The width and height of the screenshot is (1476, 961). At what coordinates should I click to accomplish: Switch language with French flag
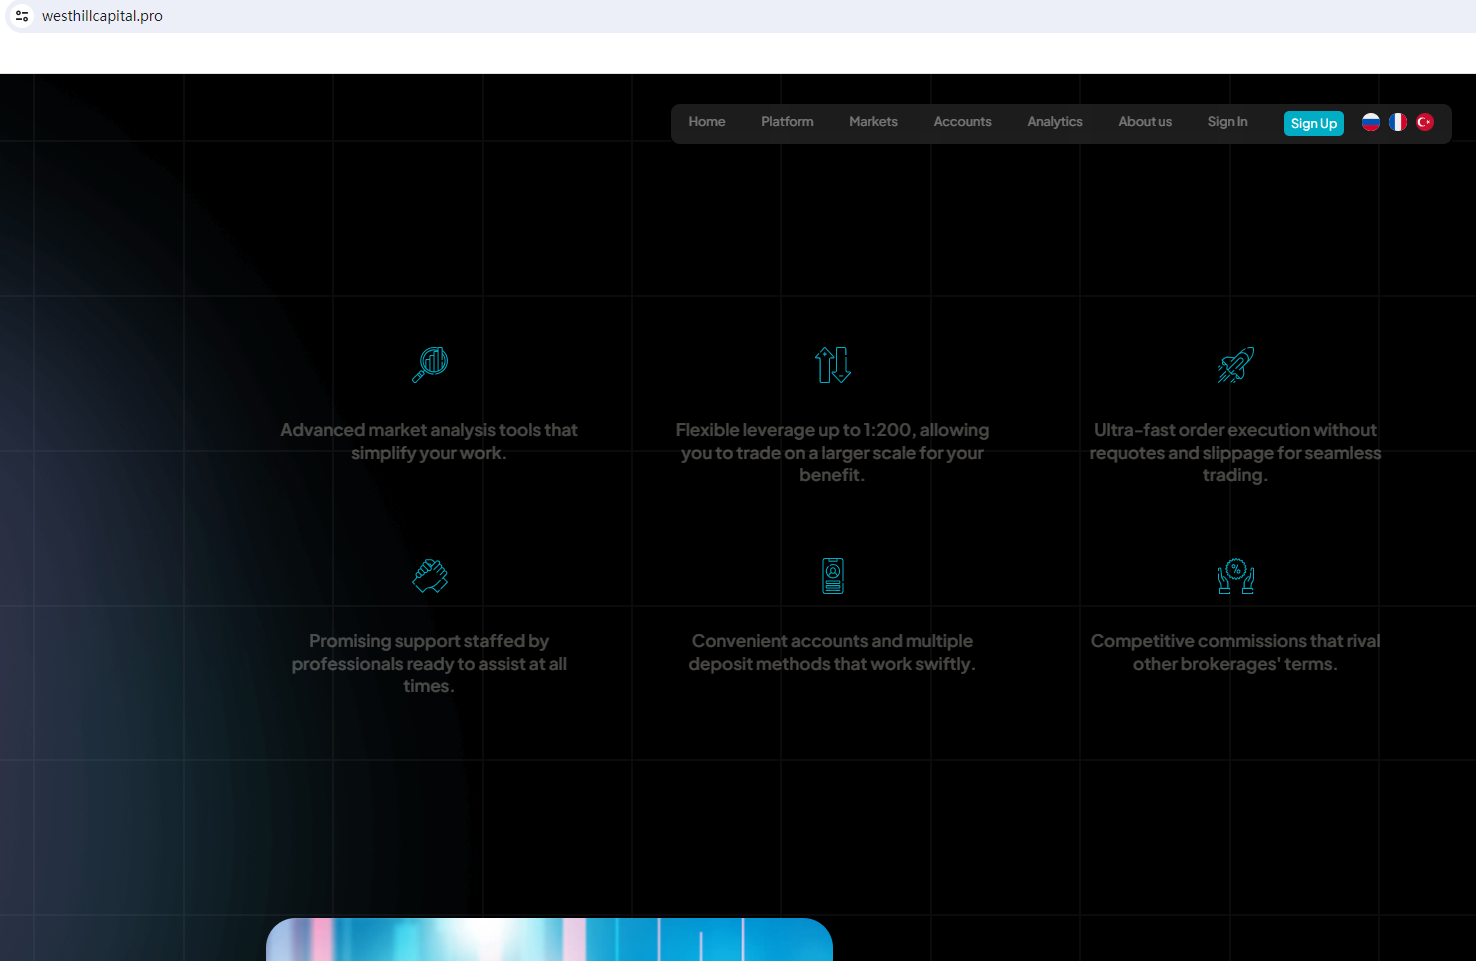click(x=1398, y=122)
